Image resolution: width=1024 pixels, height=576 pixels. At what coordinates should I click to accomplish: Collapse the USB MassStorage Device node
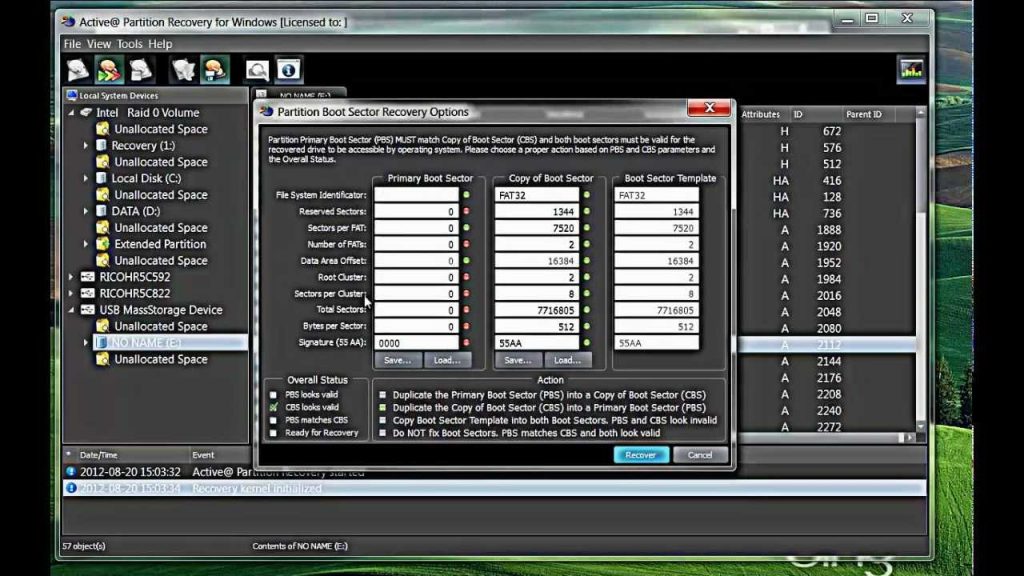point(71,310)
